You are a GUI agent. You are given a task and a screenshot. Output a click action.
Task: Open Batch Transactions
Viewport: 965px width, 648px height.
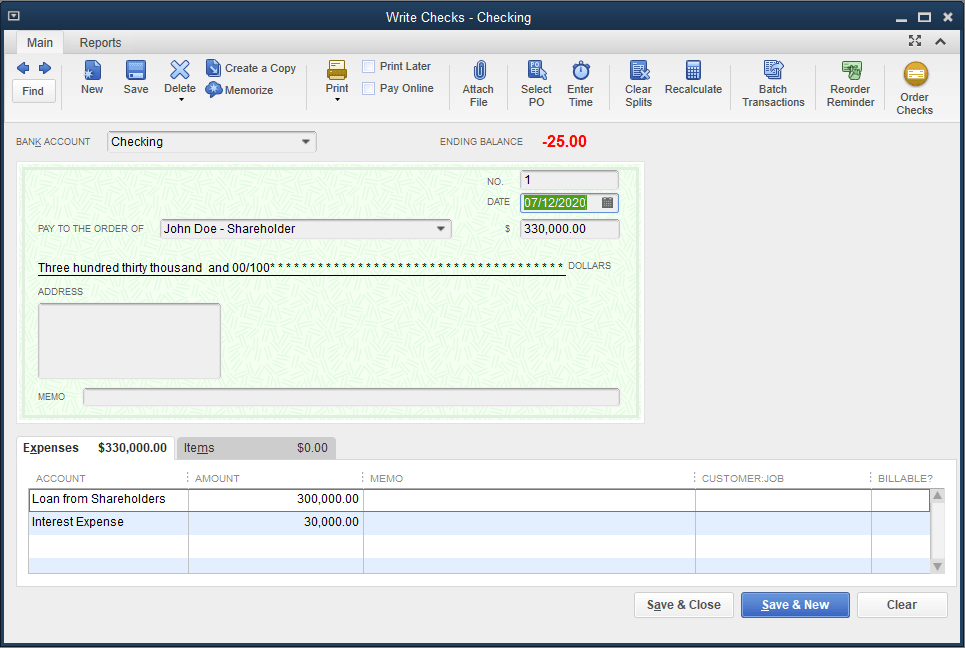pos(772,80)
